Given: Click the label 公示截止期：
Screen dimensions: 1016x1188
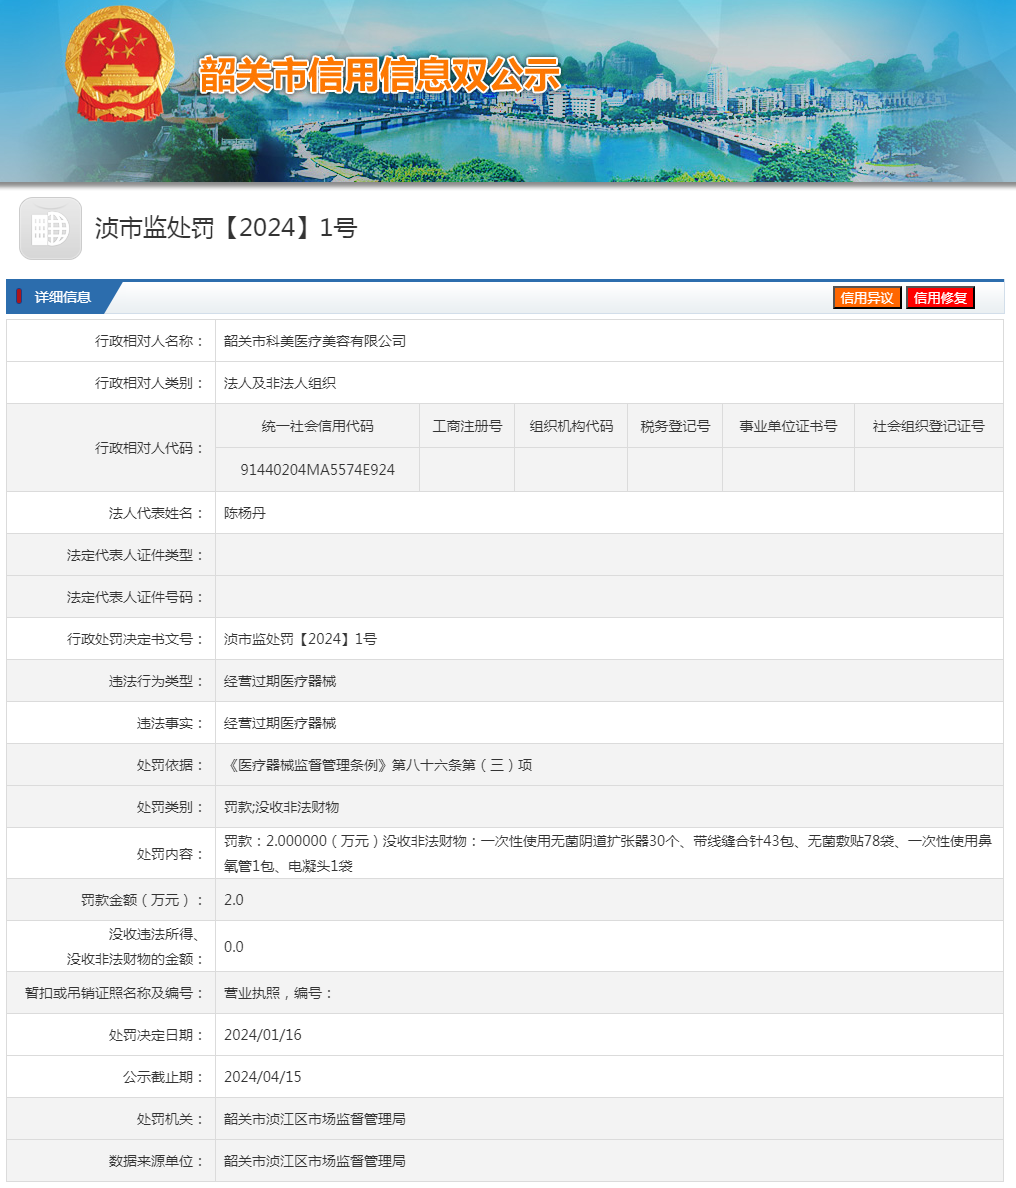Looking at the screenshot, I should click(x=164, y=1077).
